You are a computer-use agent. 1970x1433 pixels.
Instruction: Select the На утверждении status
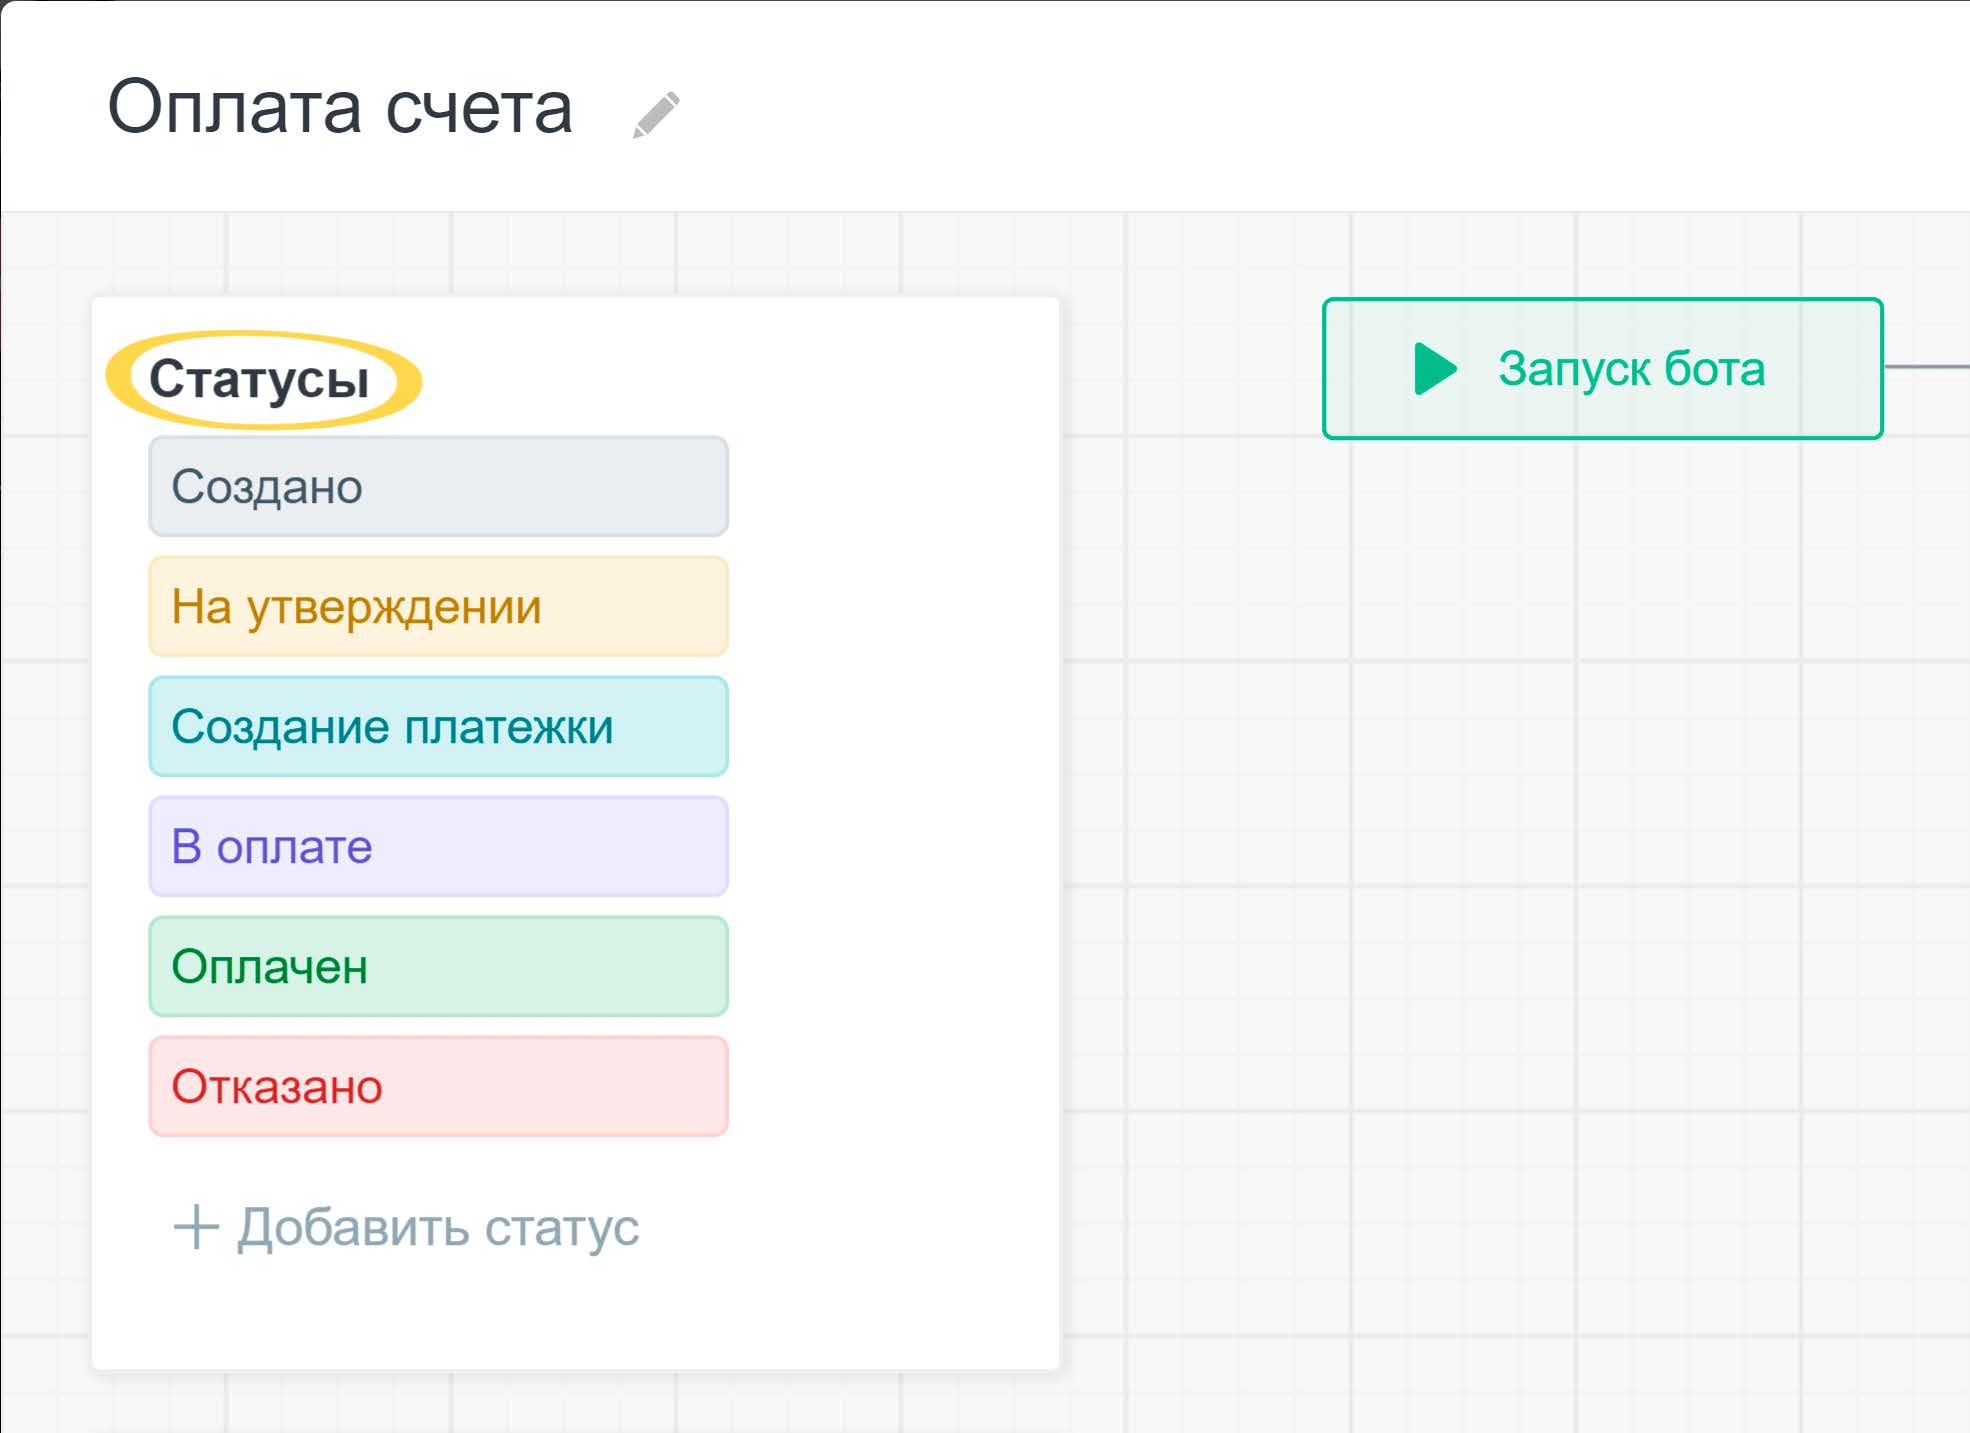(438, 607)
